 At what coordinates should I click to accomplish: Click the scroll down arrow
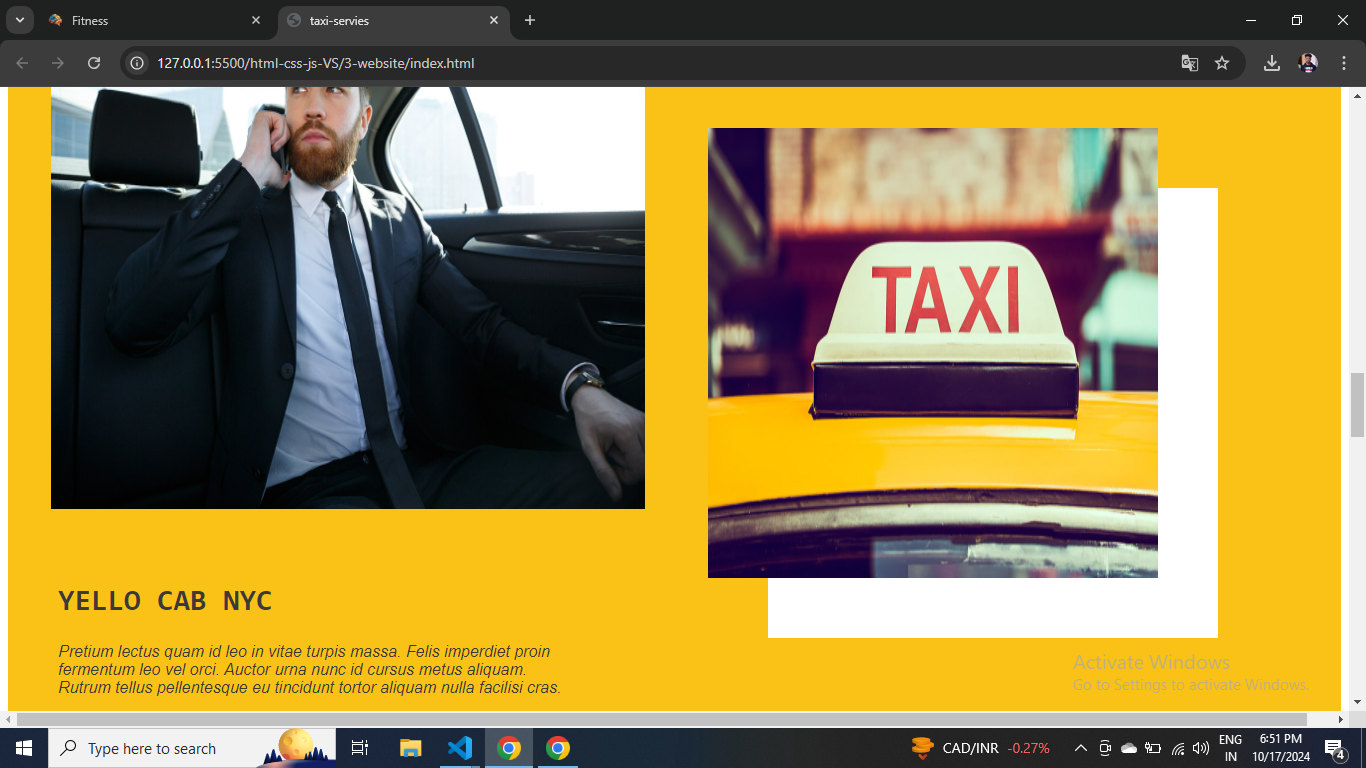point(1357,702)
